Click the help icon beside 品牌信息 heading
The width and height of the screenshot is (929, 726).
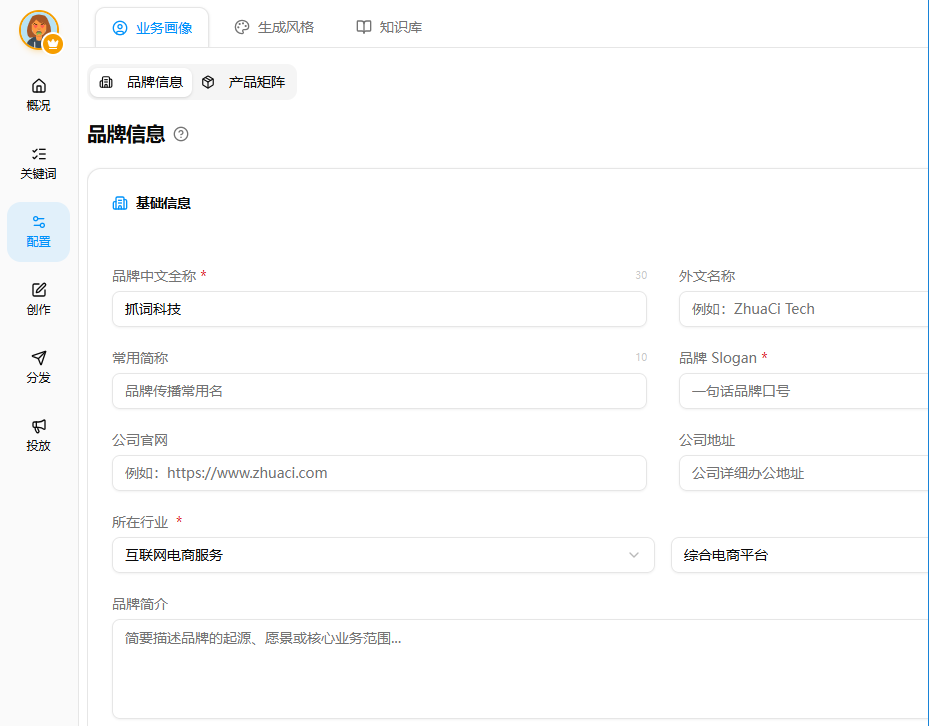pyautogui.click(x=181, y=134)
